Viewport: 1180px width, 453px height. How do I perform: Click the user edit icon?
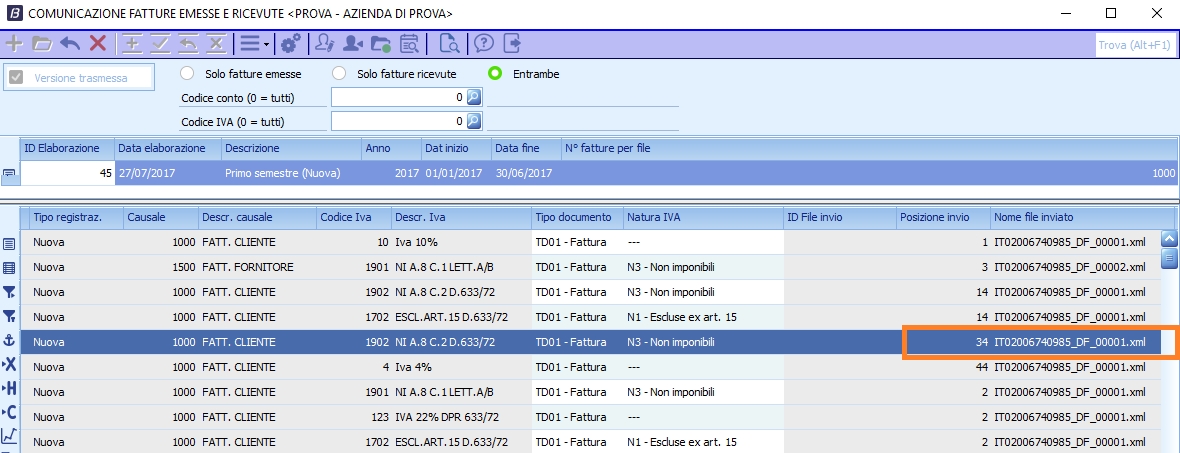(x=325, y=44)
